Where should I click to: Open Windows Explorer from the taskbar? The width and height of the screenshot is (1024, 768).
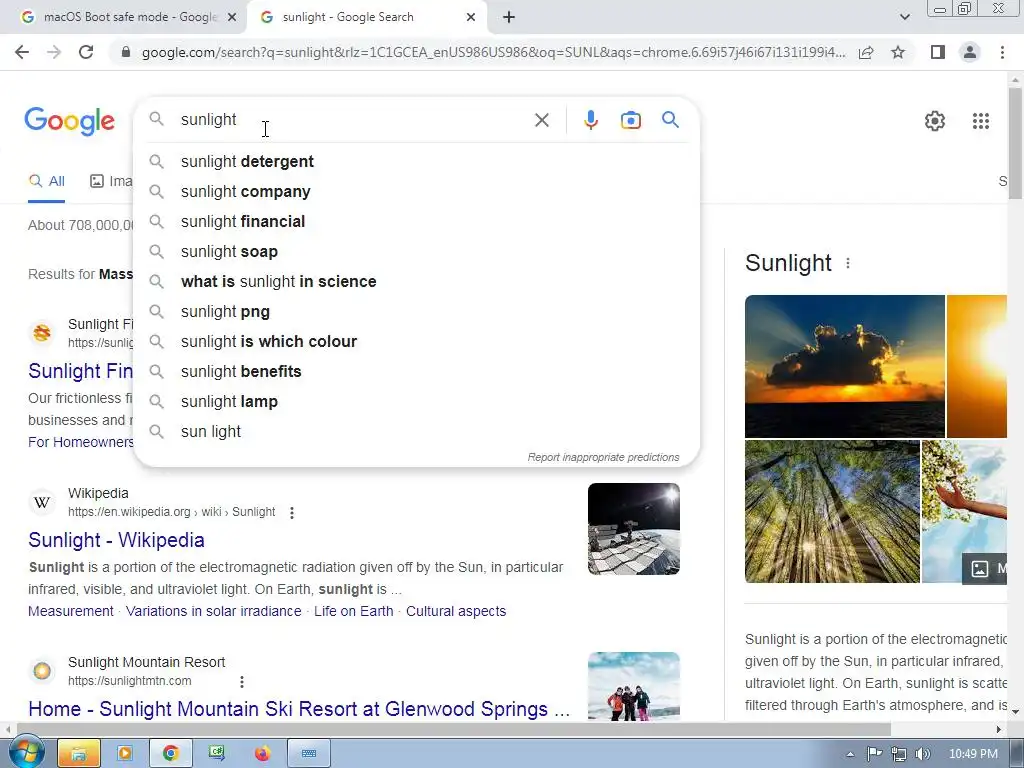78,754
